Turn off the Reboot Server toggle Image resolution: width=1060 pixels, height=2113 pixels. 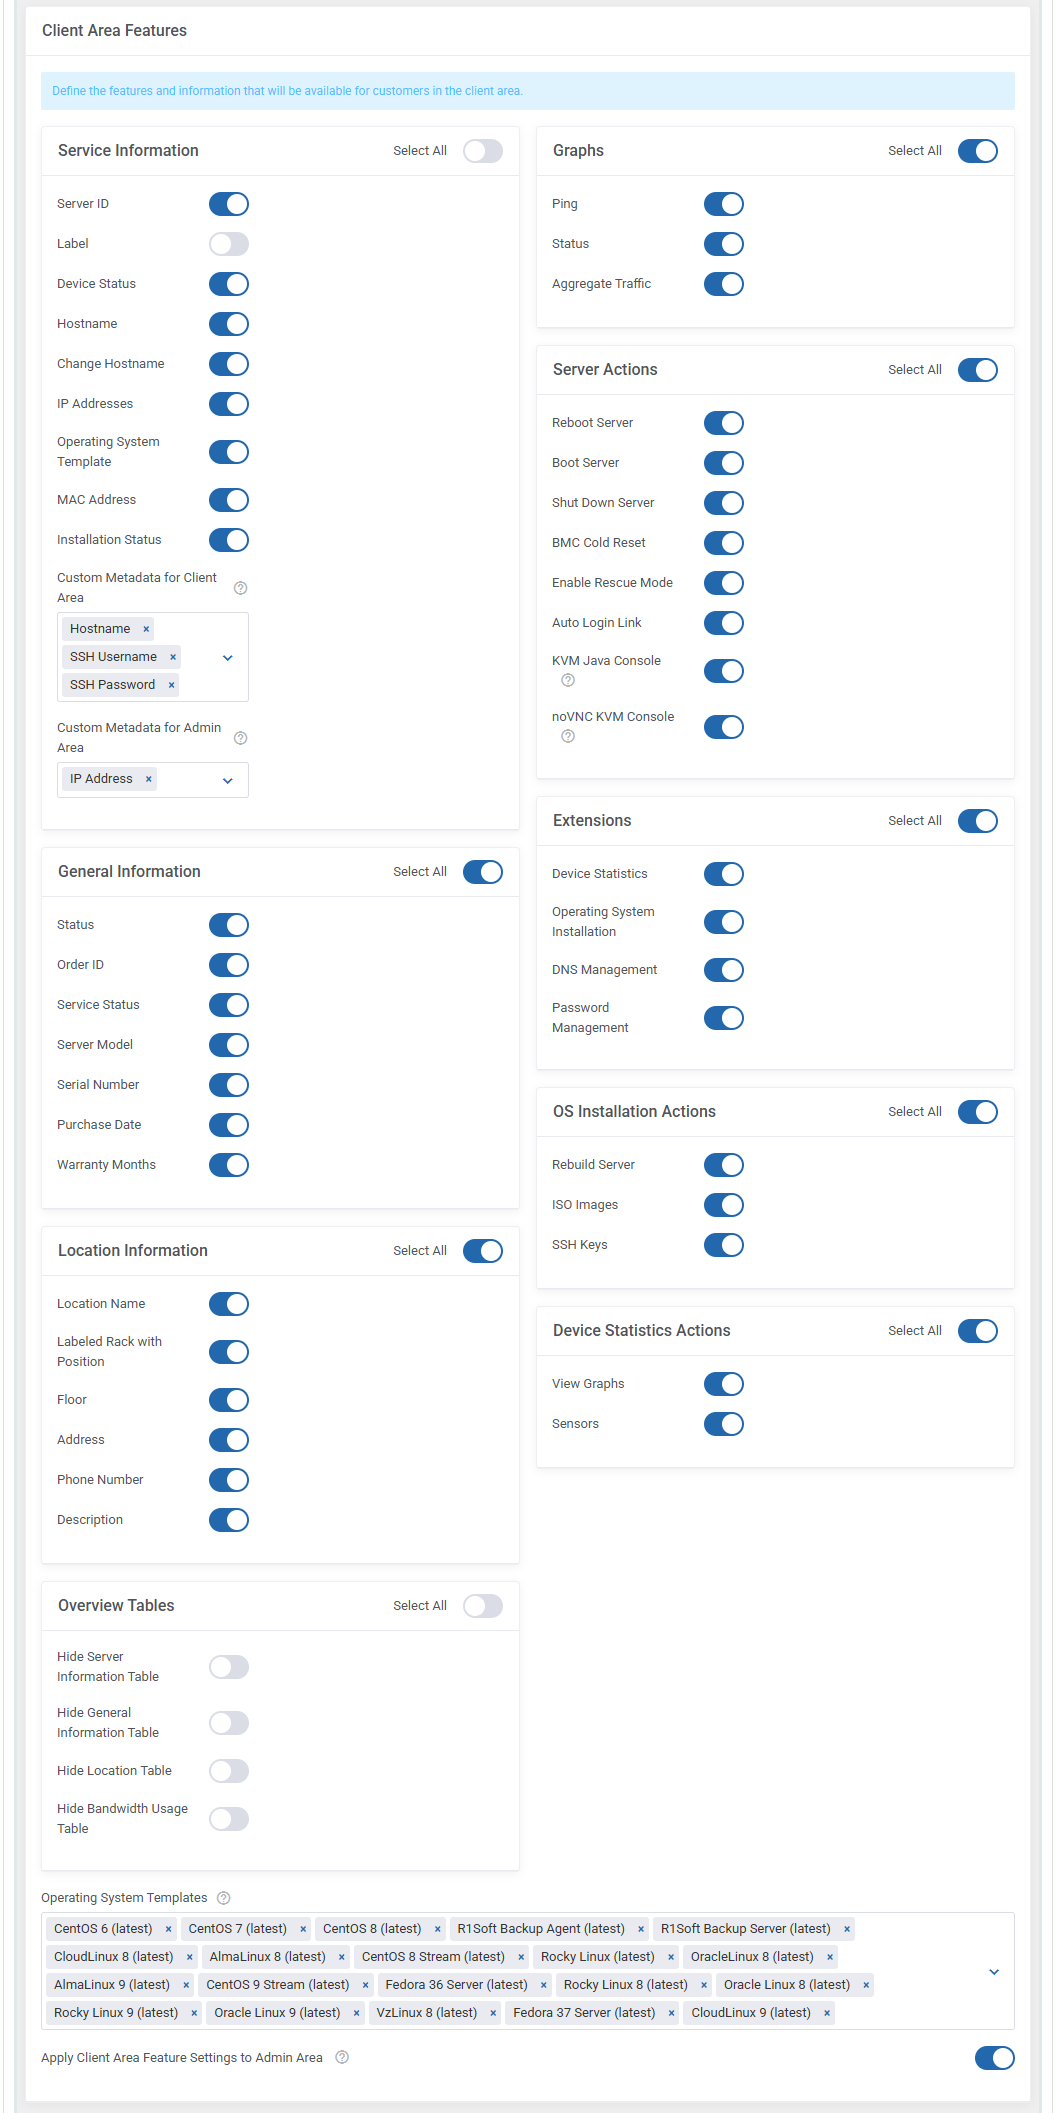pos(724,423)
